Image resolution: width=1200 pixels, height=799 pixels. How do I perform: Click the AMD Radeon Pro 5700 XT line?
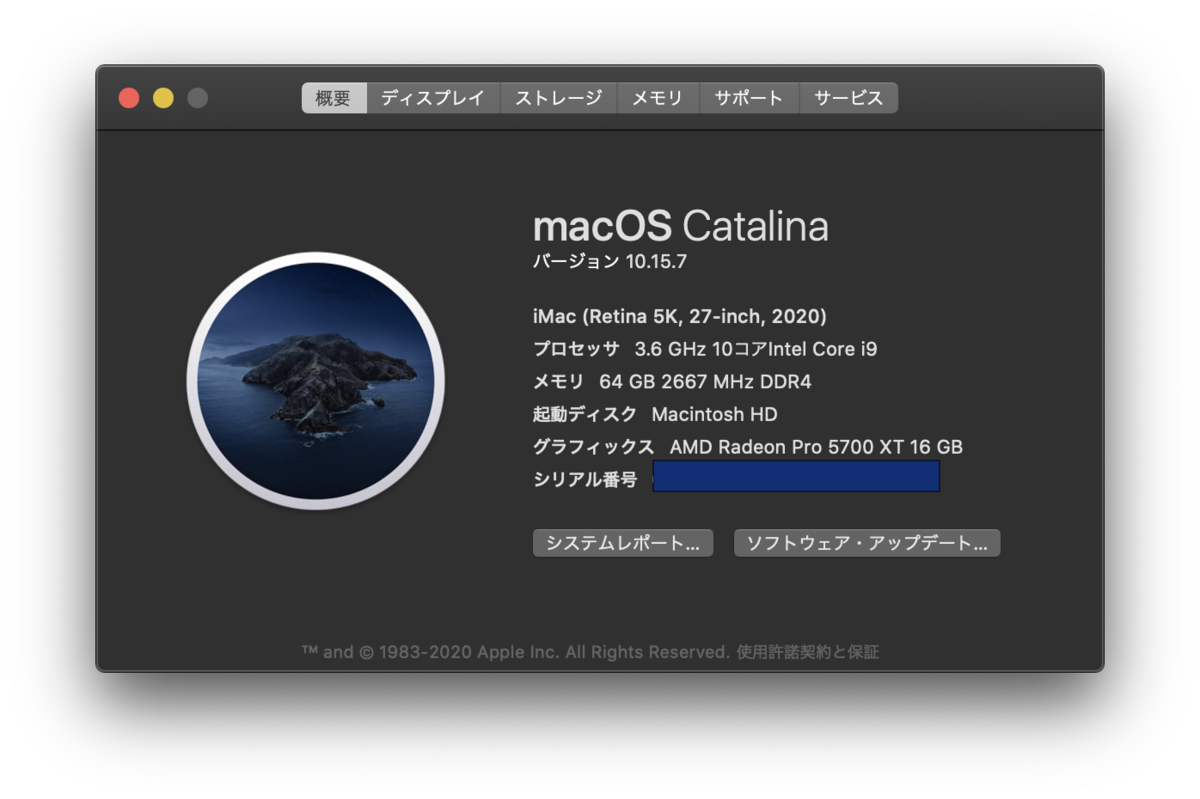[748, 447]
